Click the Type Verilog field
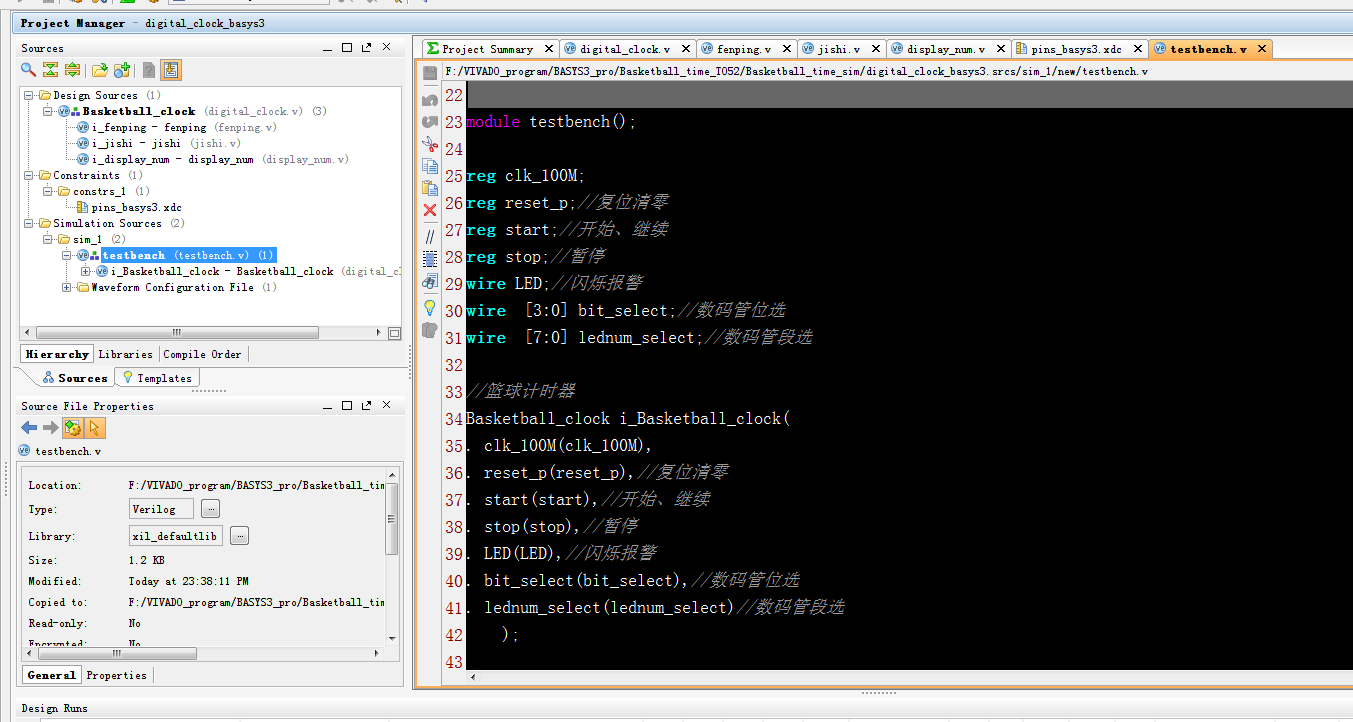 161,509
